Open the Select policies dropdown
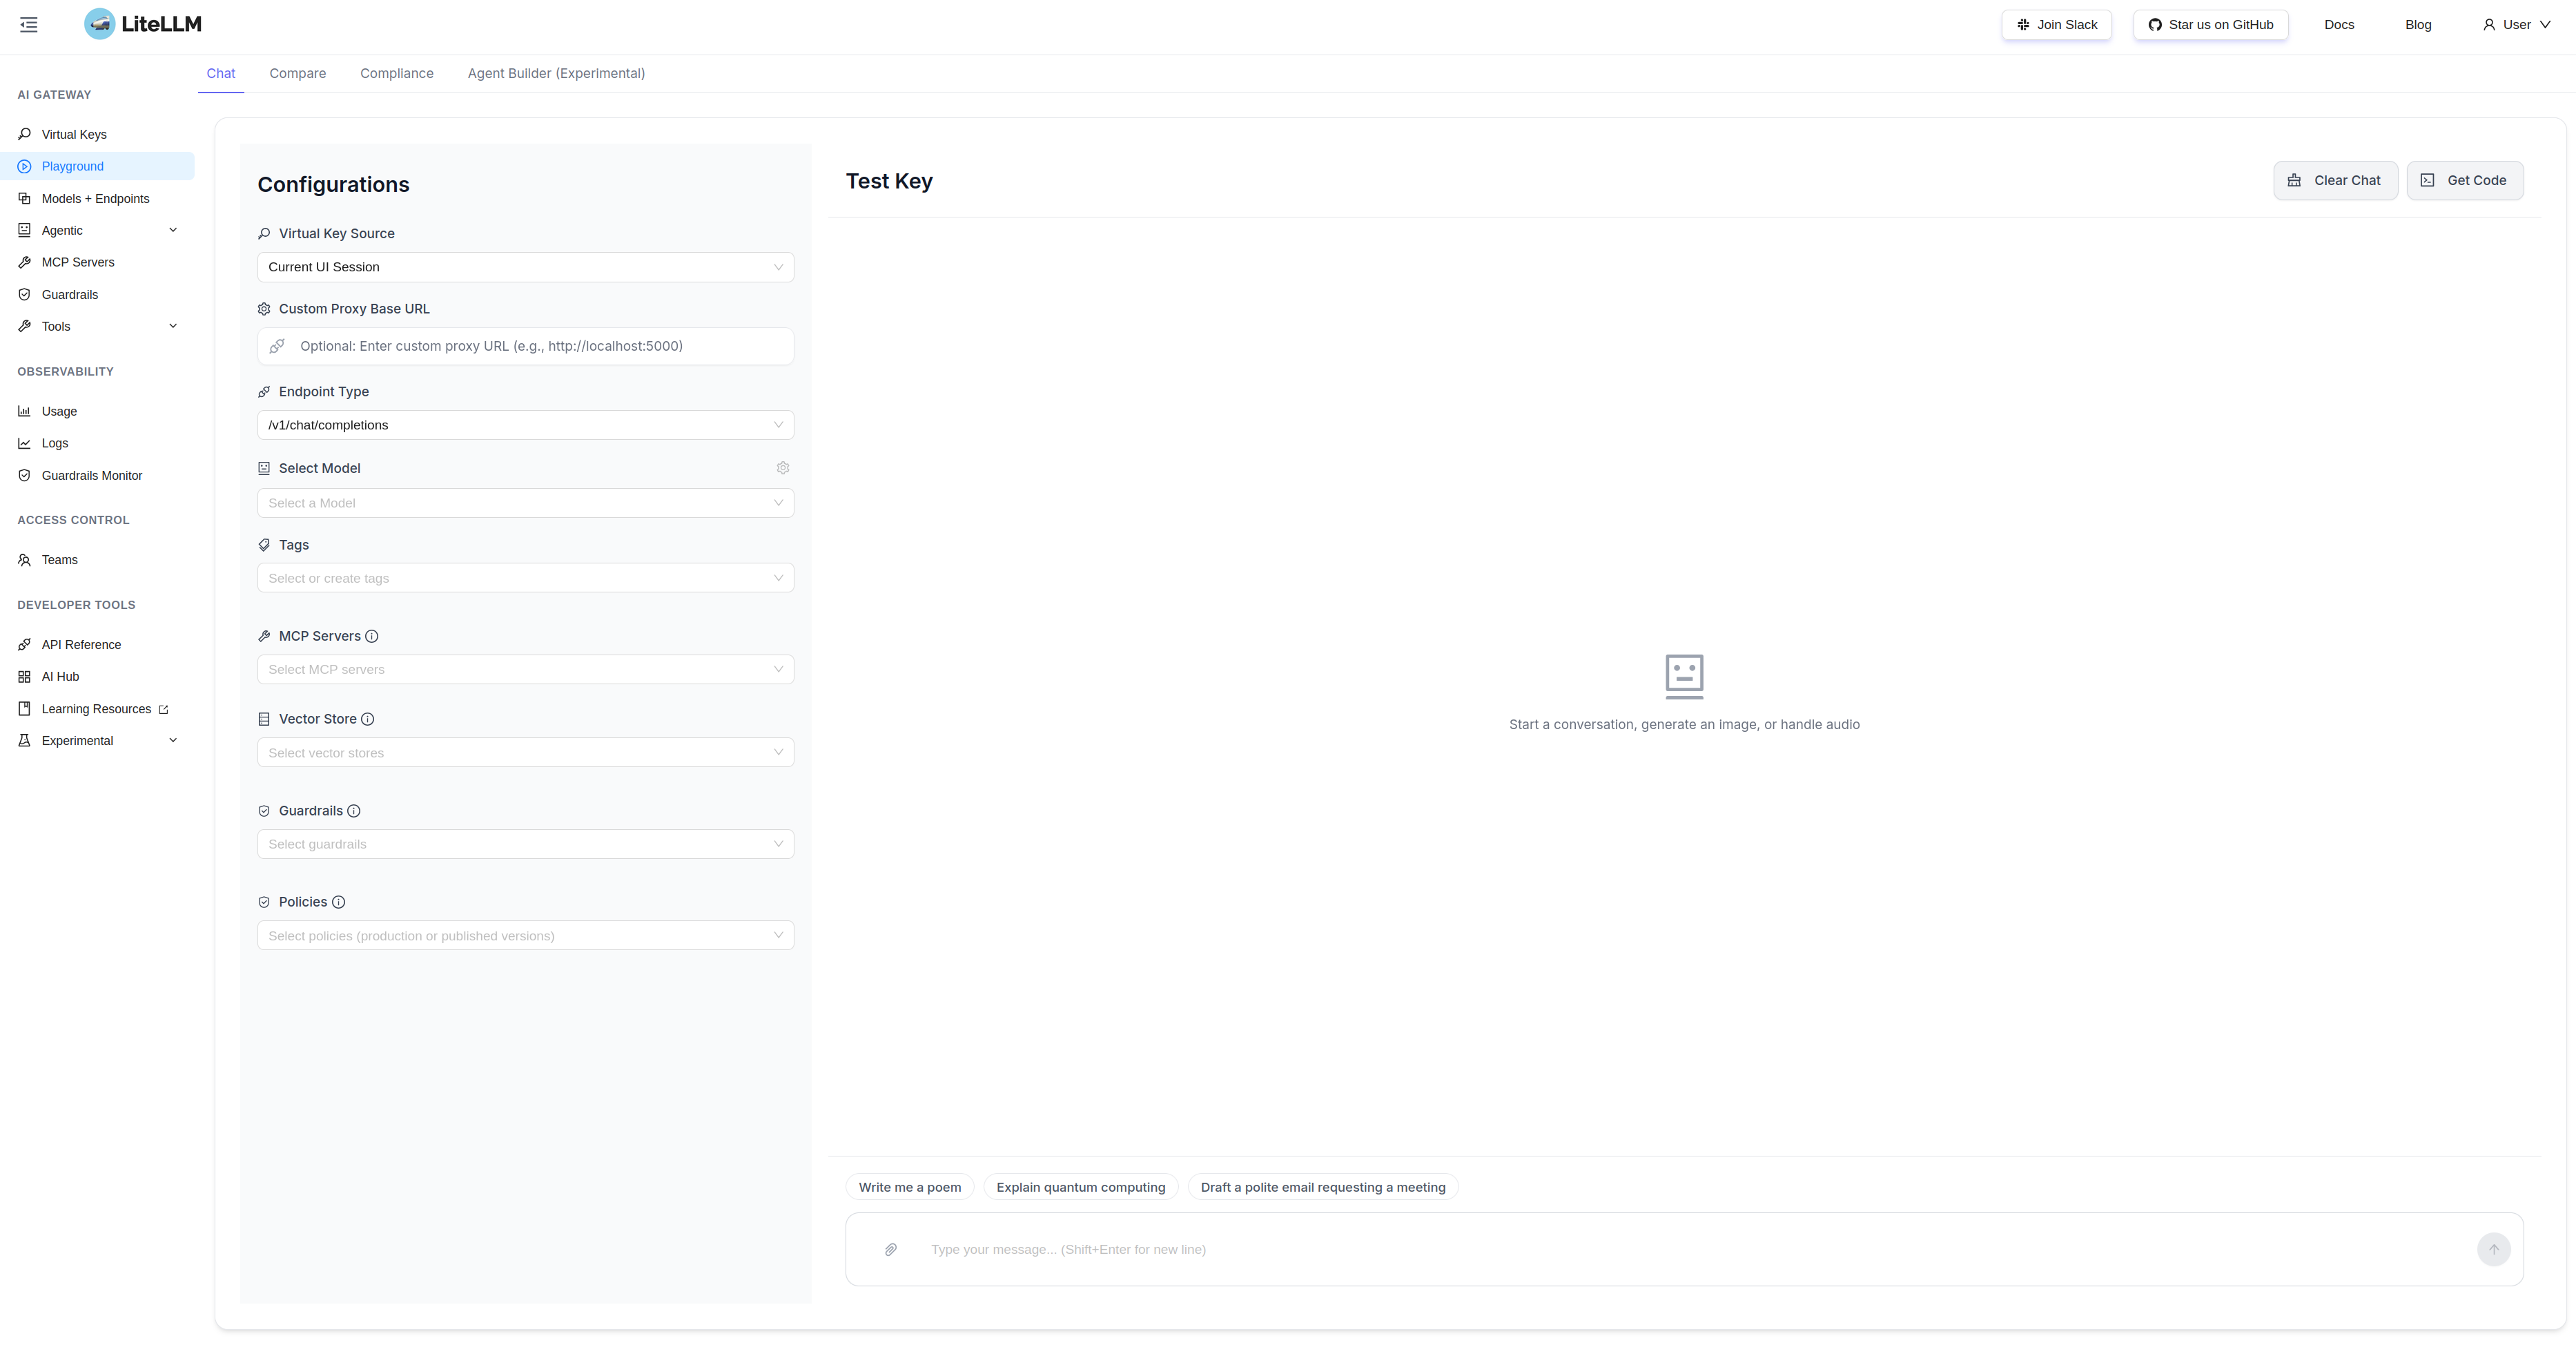This screenshot has height=1345, width=2576. (525, 935)
